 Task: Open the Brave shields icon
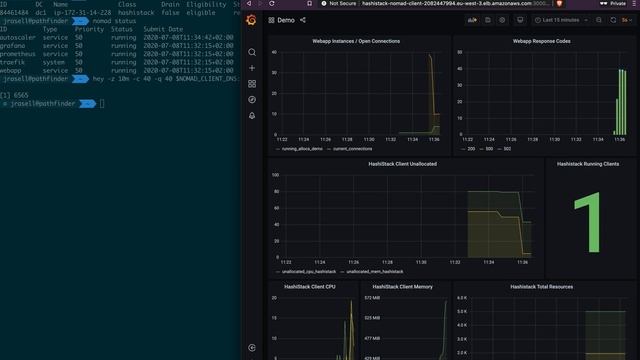[560, 3]
